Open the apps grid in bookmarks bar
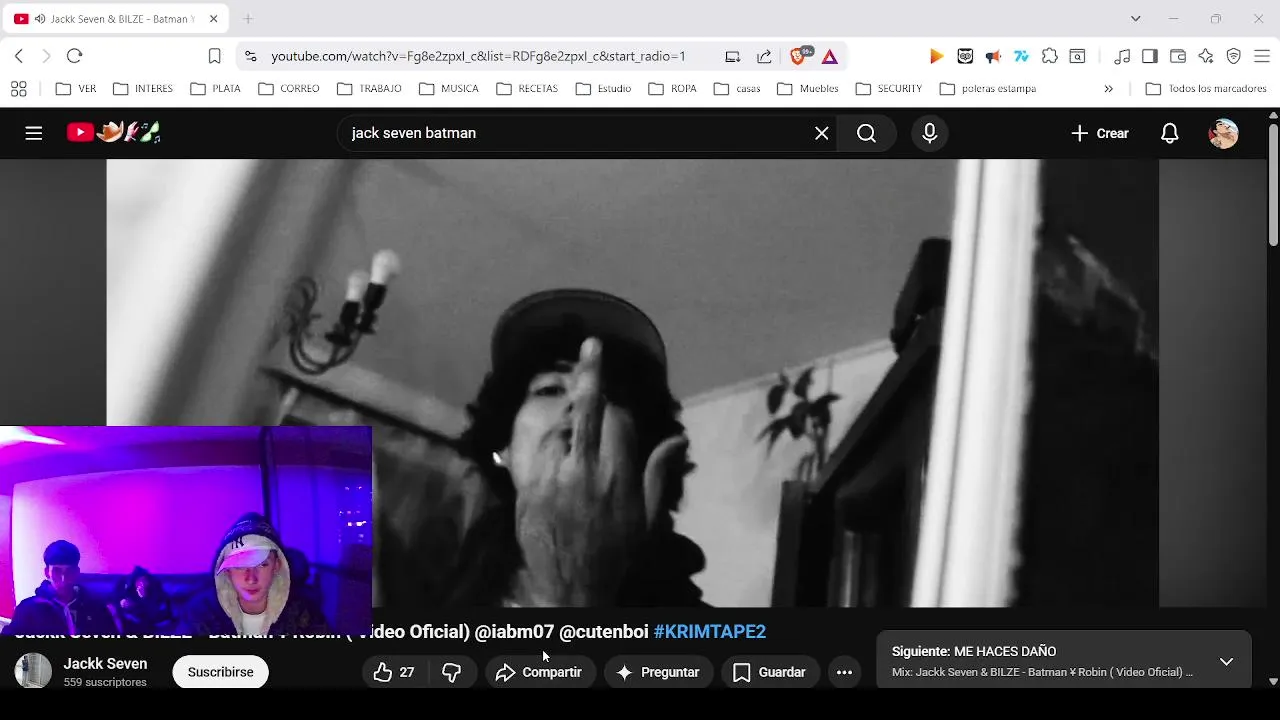 pos(19,88)
